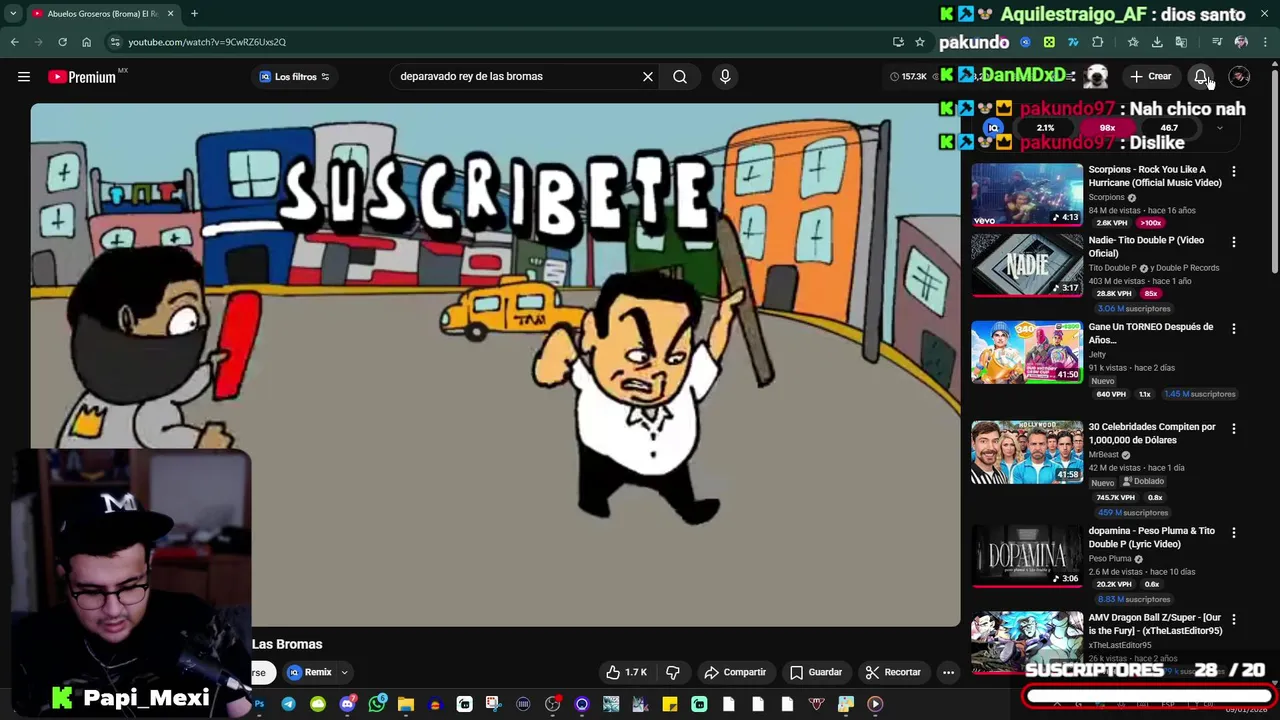Open the browser downloads icon
This screenshot has height=720, width=1280.
coord(1157,42)
